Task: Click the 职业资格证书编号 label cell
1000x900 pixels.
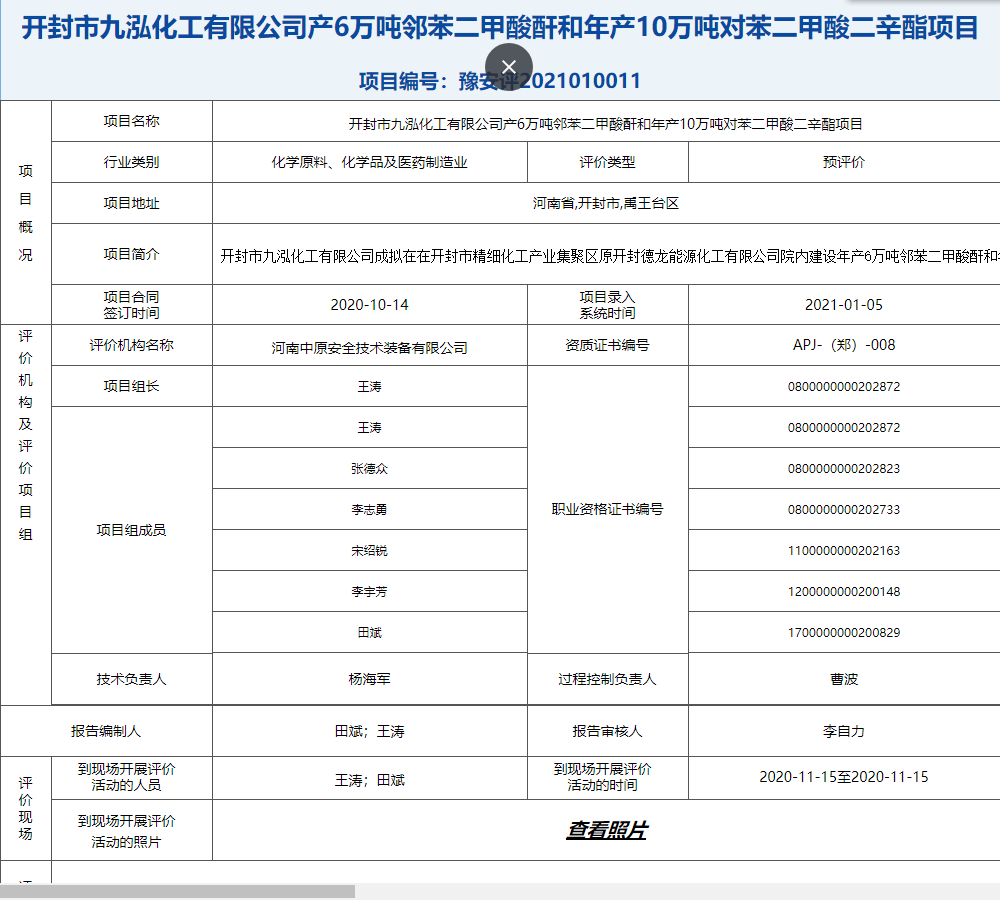Action: pyautogui.click(x=607, y=509)
